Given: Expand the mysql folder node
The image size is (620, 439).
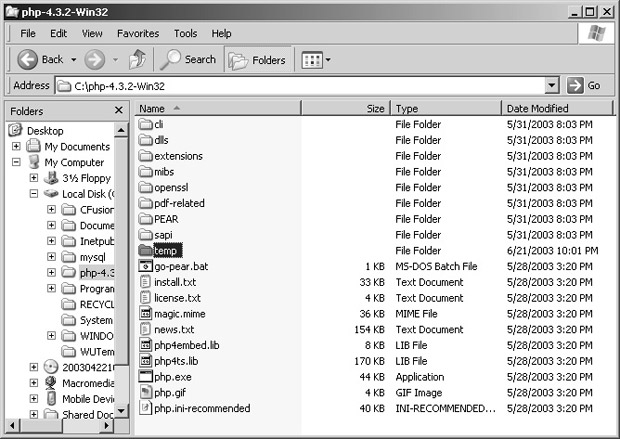Looking at the screenshot, I should coord(51,257).
